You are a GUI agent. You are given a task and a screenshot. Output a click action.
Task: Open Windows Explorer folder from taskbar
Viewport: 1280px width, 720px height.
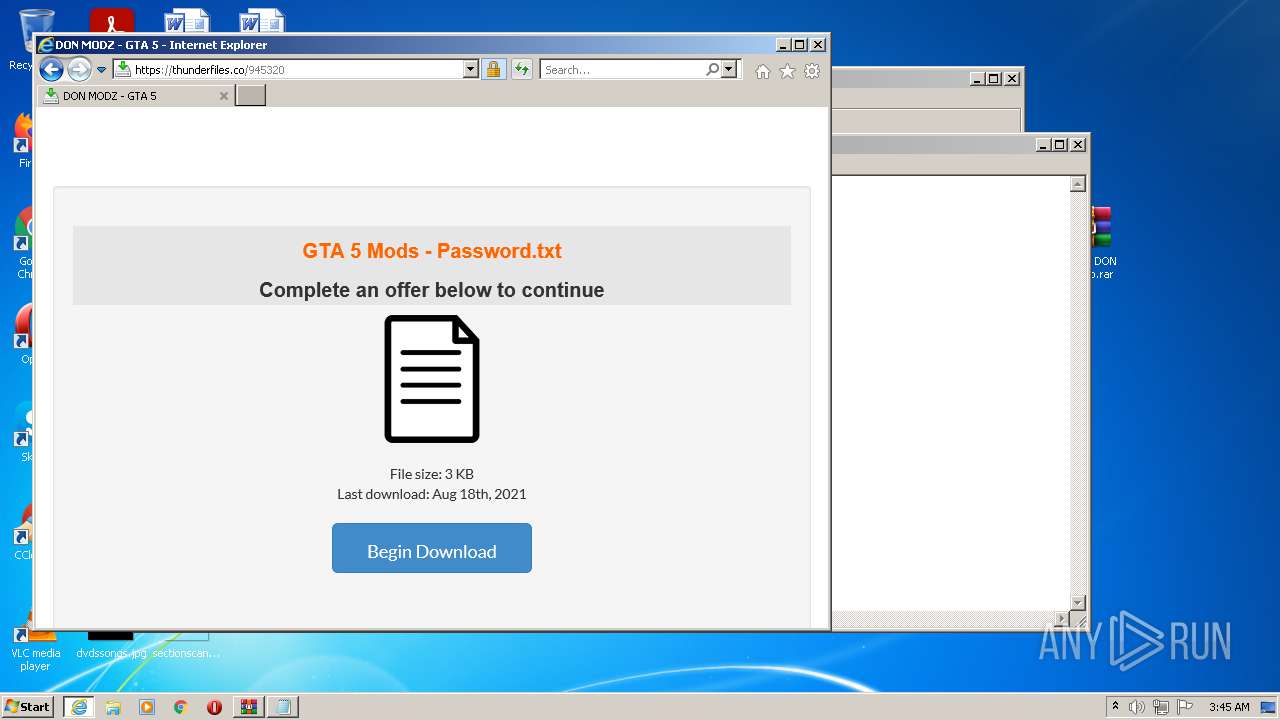pyautogui.click(x=113, y=707)
